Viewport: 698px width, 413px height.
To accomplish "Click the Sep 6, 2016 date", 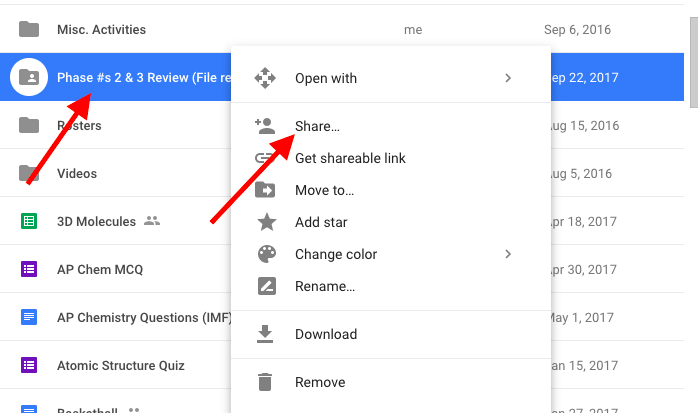I will (x=577, y=29).
